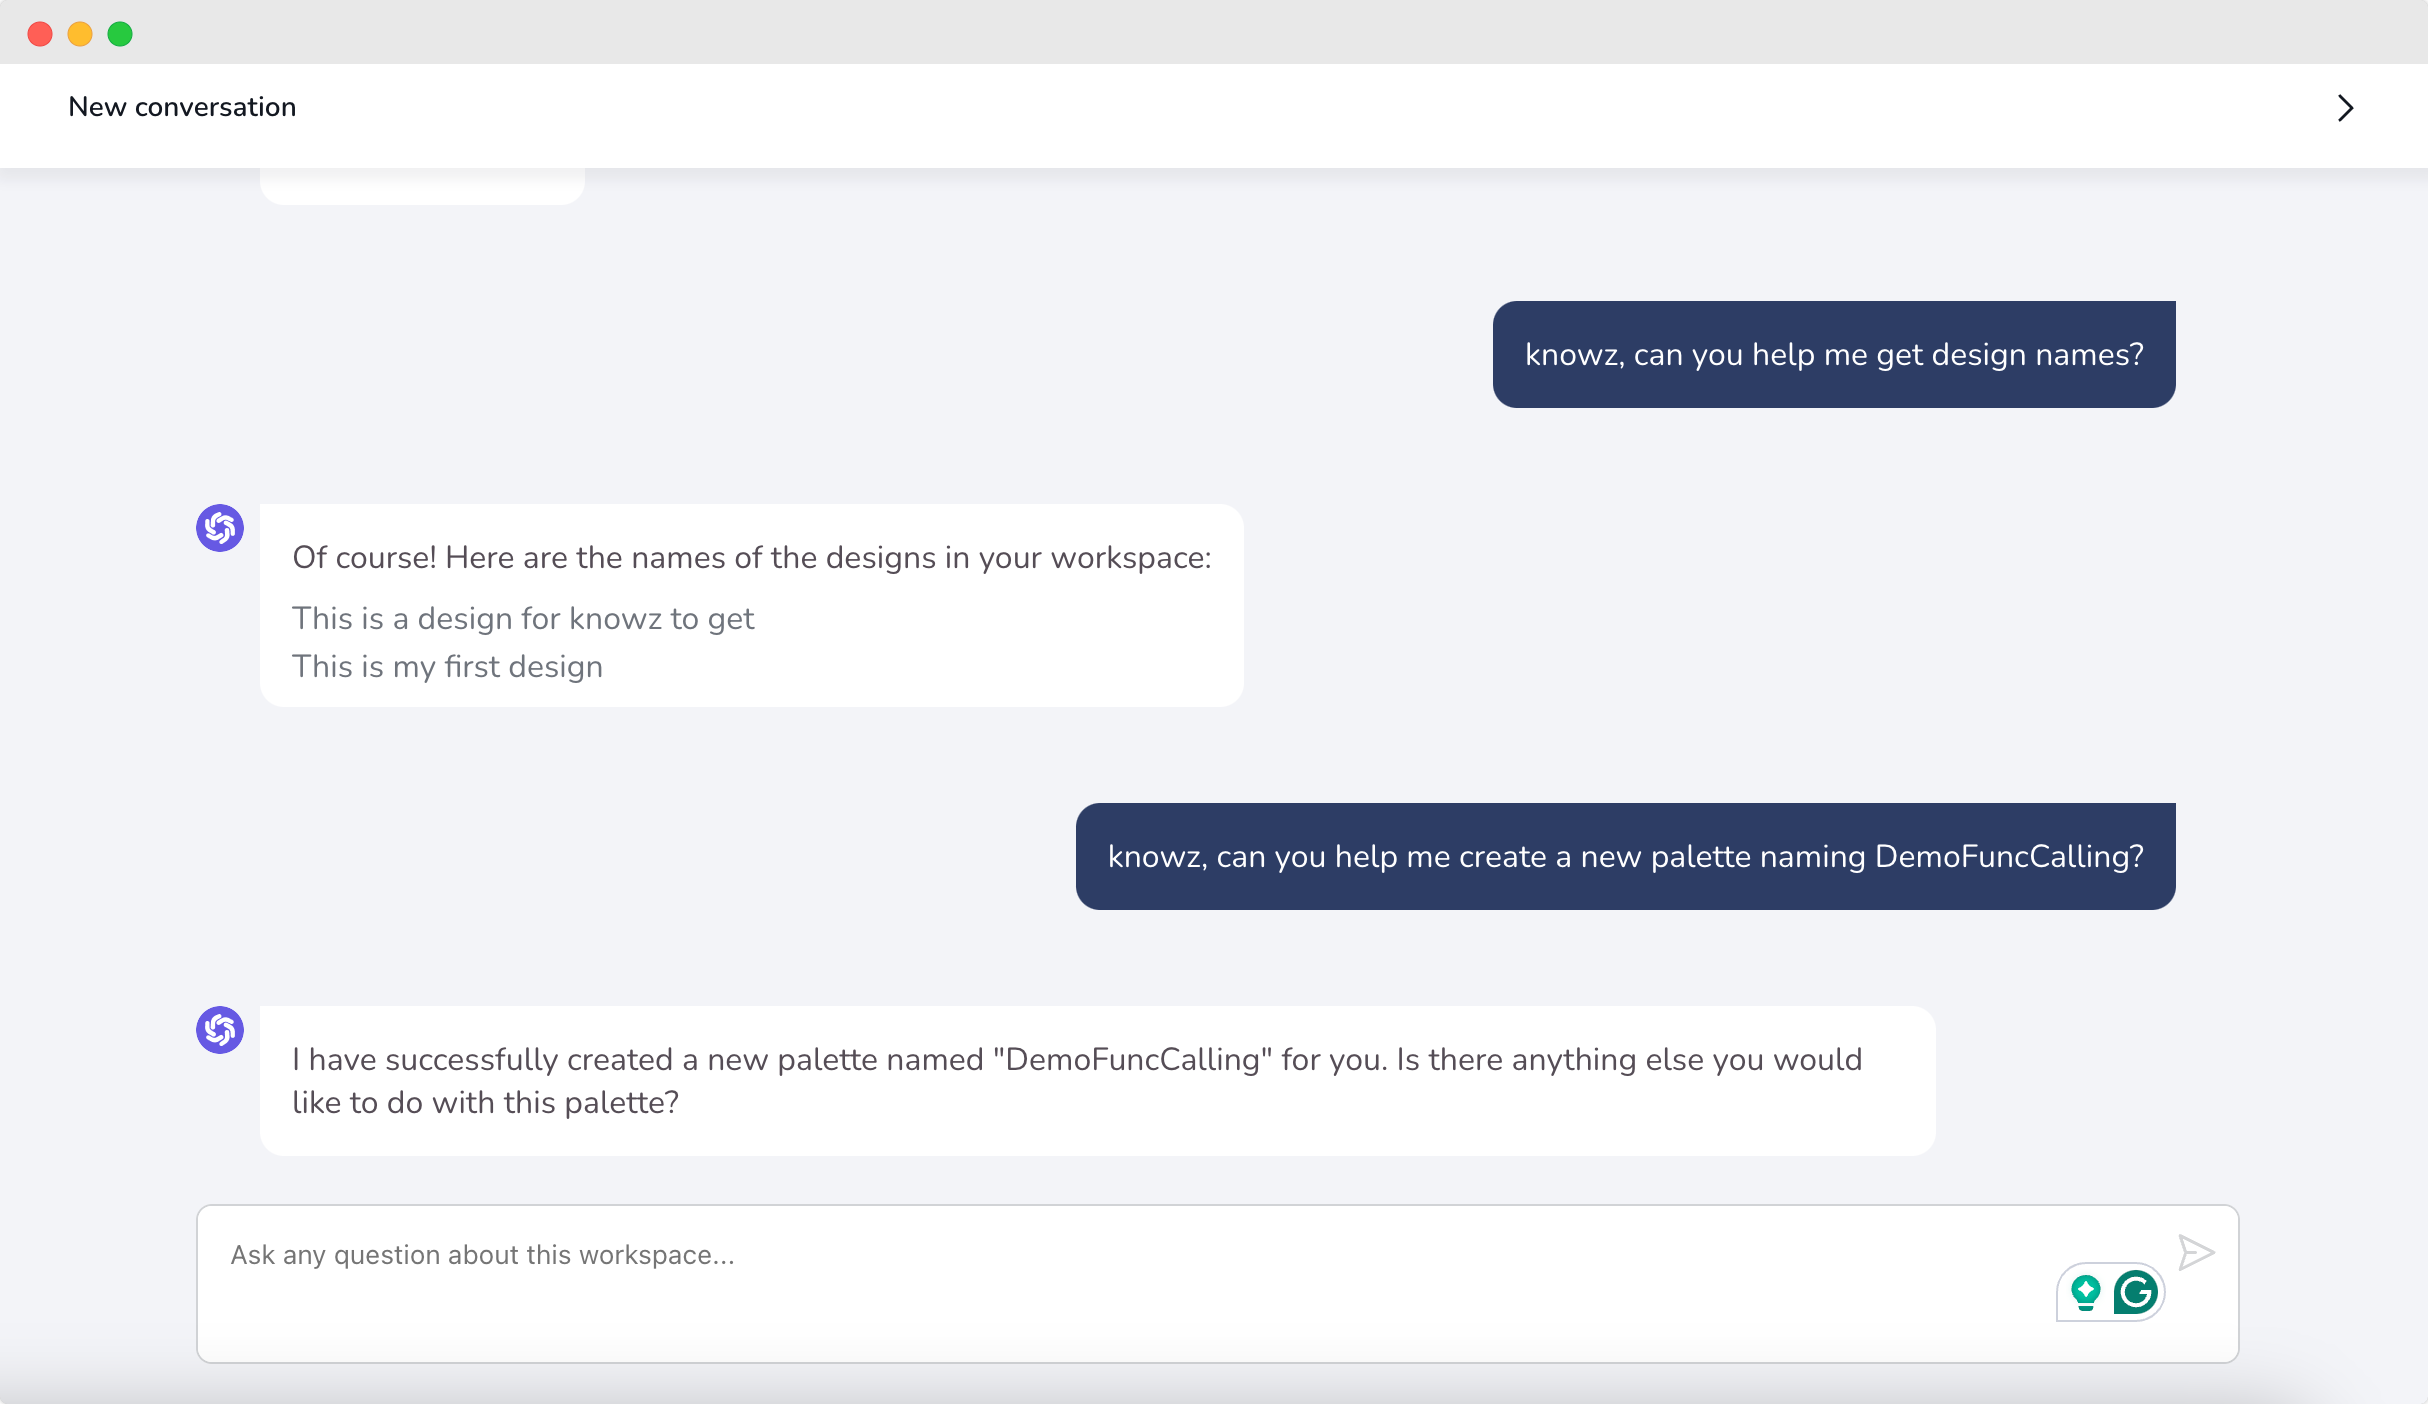Screen dimensions: 2428x1404
Task: Click the 'I have successfully created' reply bubble
Action: [1096, 1081]
